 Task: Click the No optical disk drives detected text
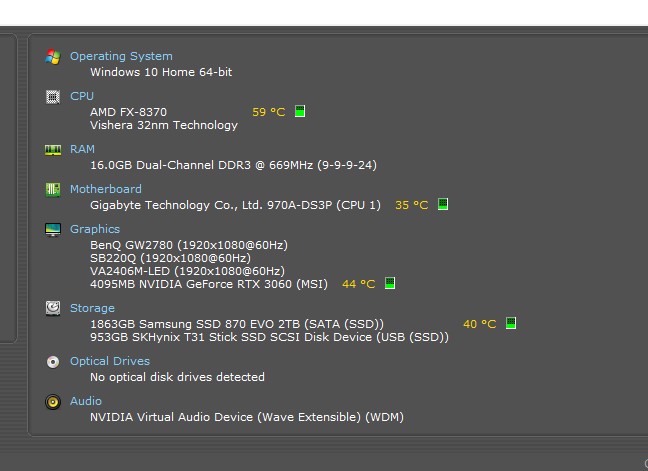tap(177, 377)
